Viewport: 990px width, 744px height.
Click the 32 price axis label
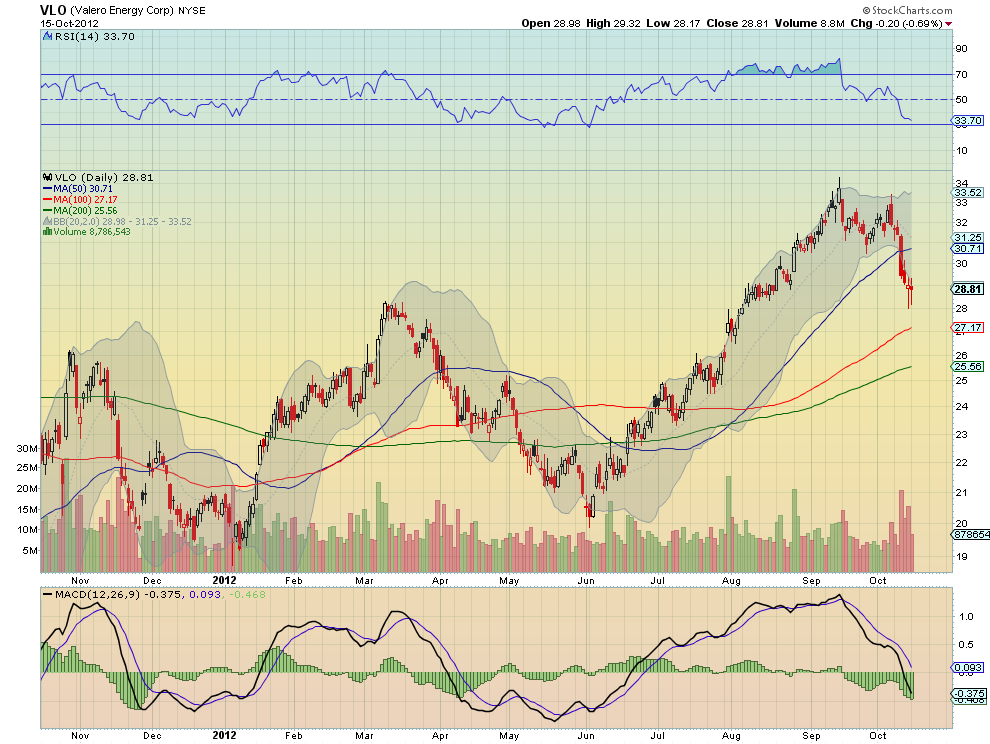pyautogui.click(x=962, y=222)
